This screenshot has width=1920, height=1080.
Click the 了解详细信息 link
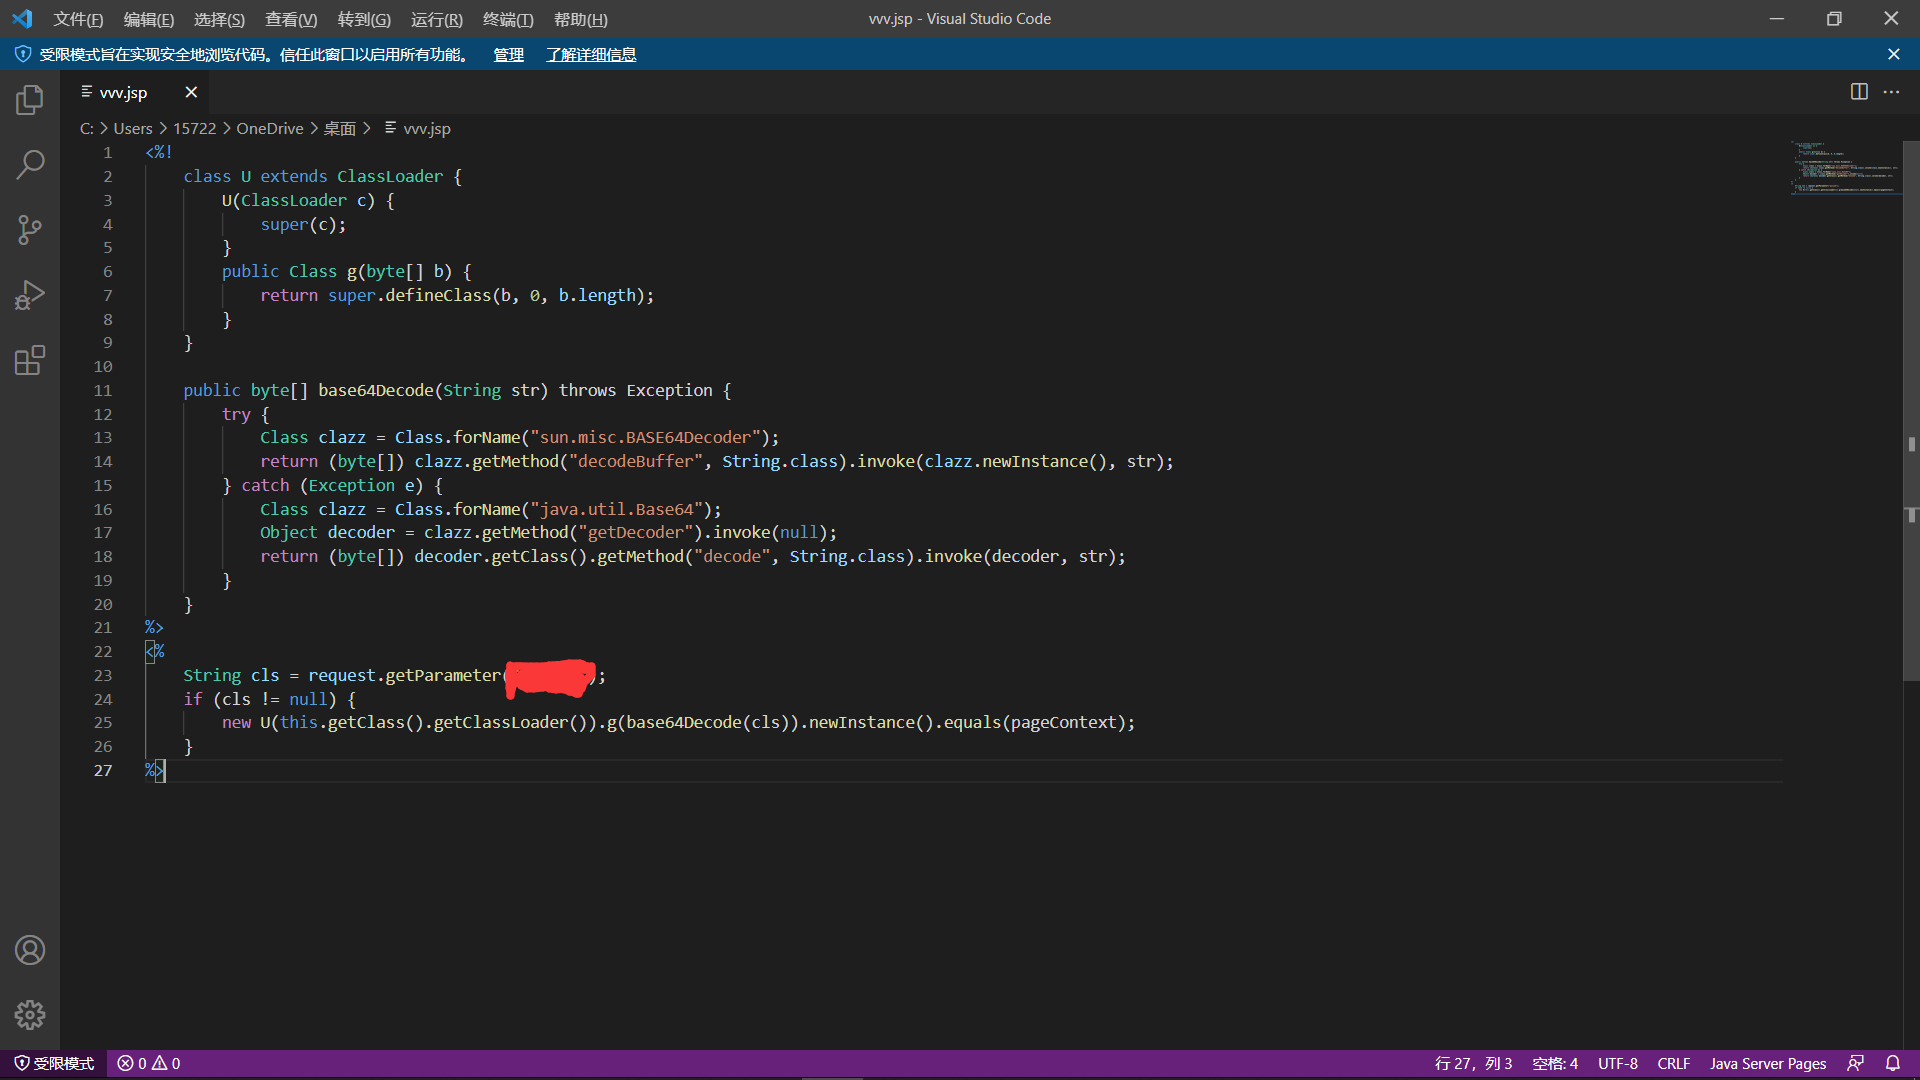pos(591,54)
